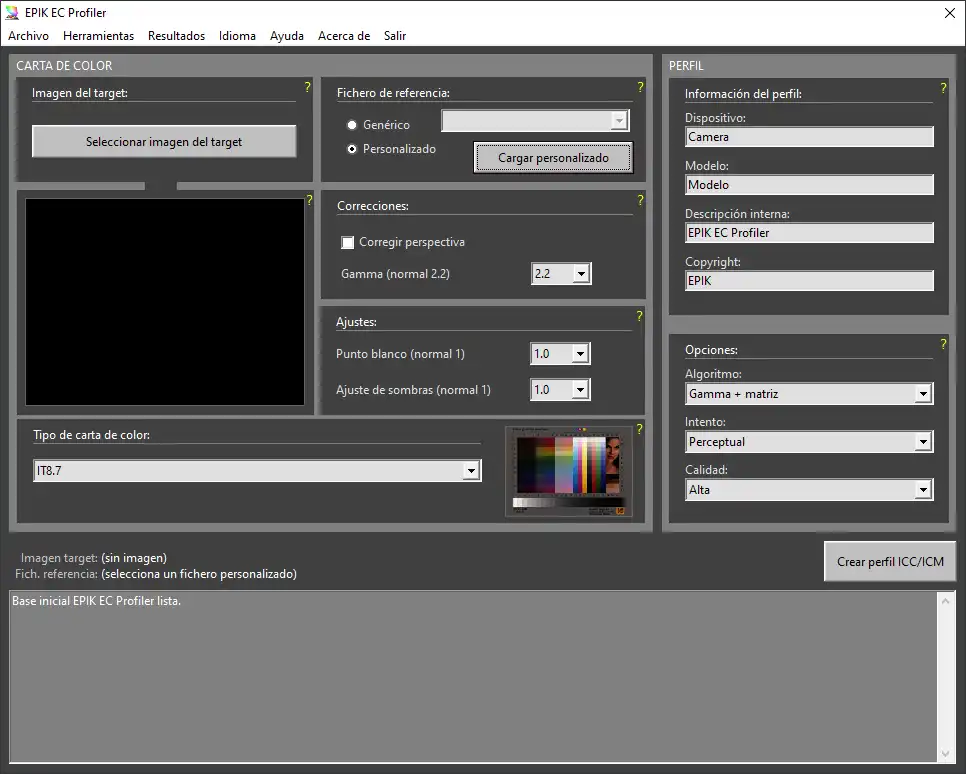Viewport: 966px width, 774px height.
Task: Click the Copyright input field
Action: click(810, 281)
